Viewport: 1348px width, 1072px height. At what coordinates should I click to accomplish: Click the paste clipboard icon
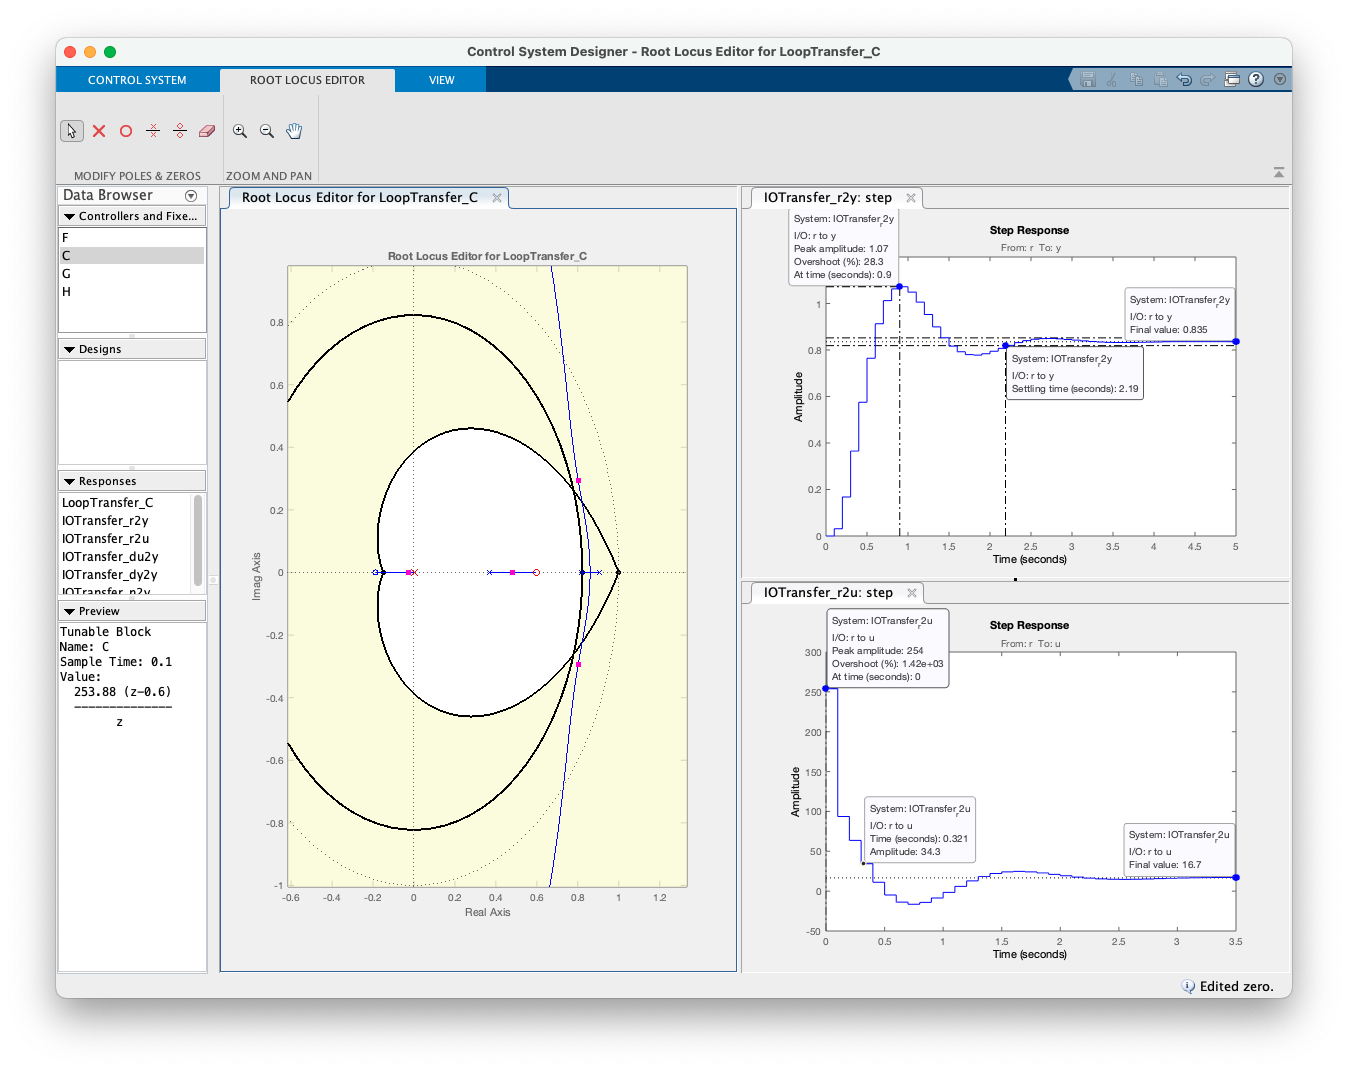1160,79
